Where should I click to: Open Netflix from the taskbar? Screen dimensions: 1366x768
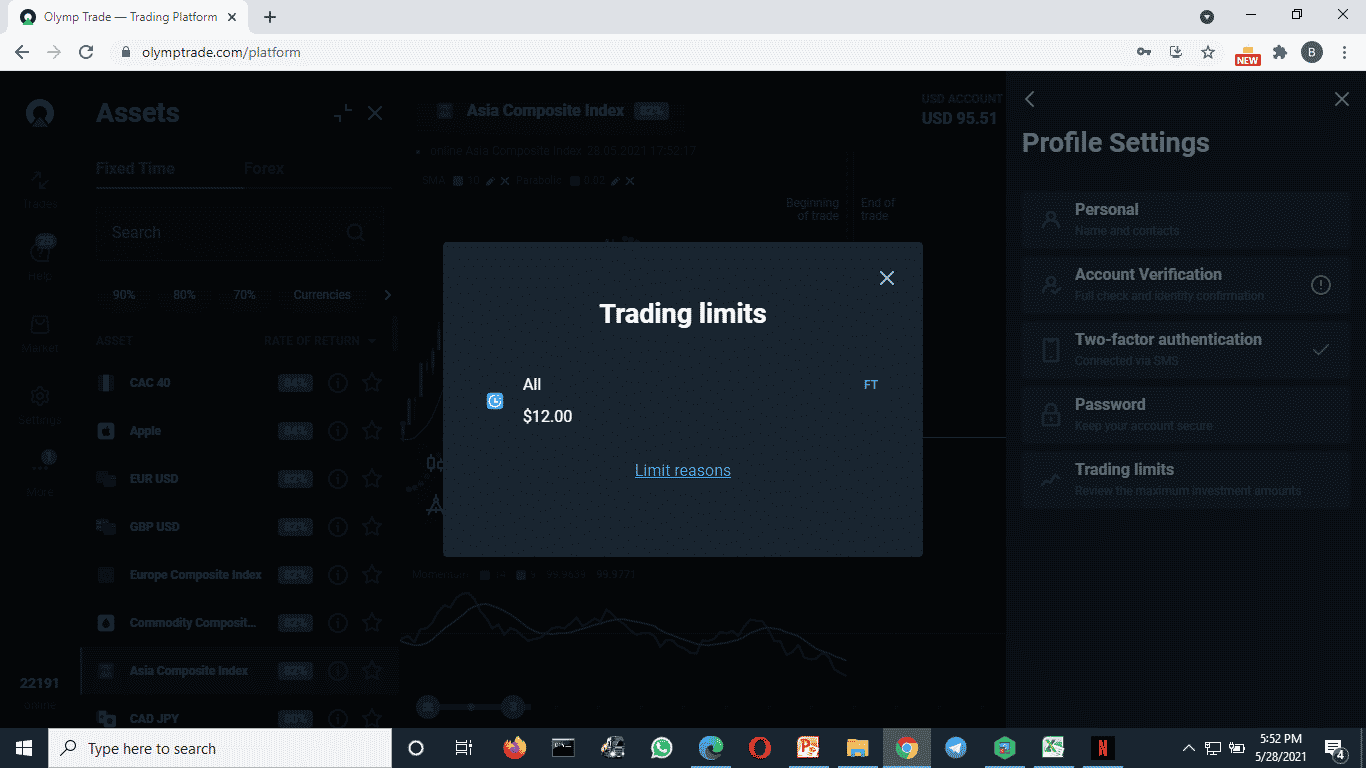[1102, 748]
